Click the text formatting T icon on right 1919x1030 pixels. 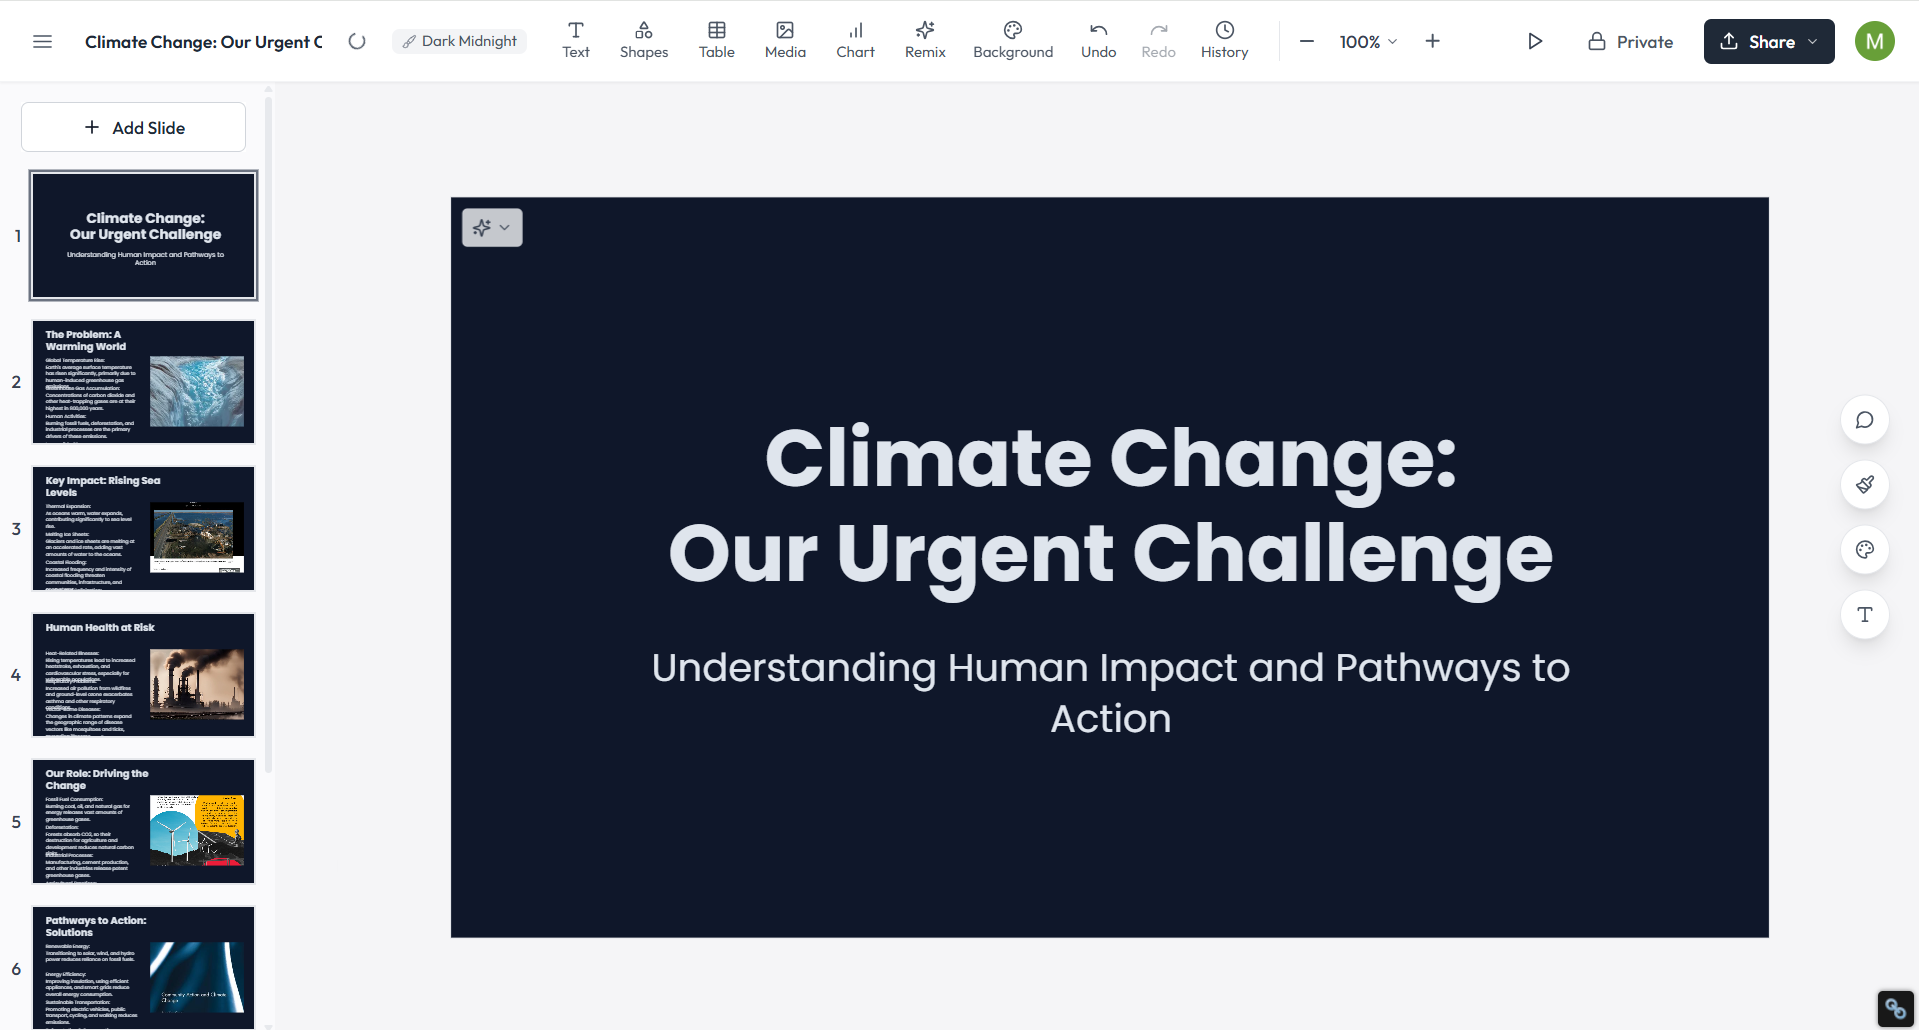click(1864, 615)
